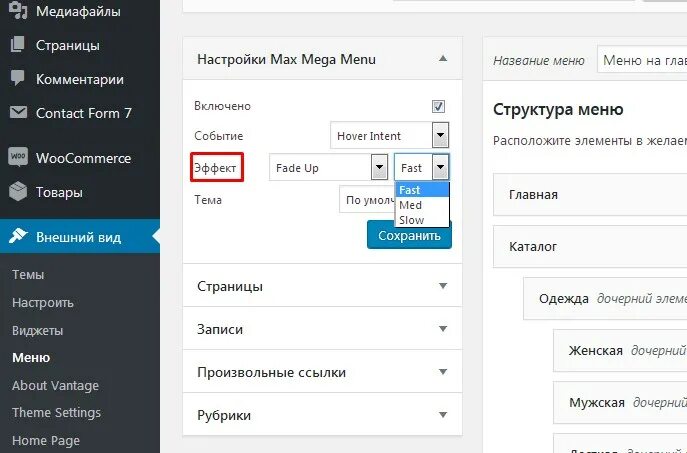Click the Товары box icon
687x453 pixels.
(18, 191)
